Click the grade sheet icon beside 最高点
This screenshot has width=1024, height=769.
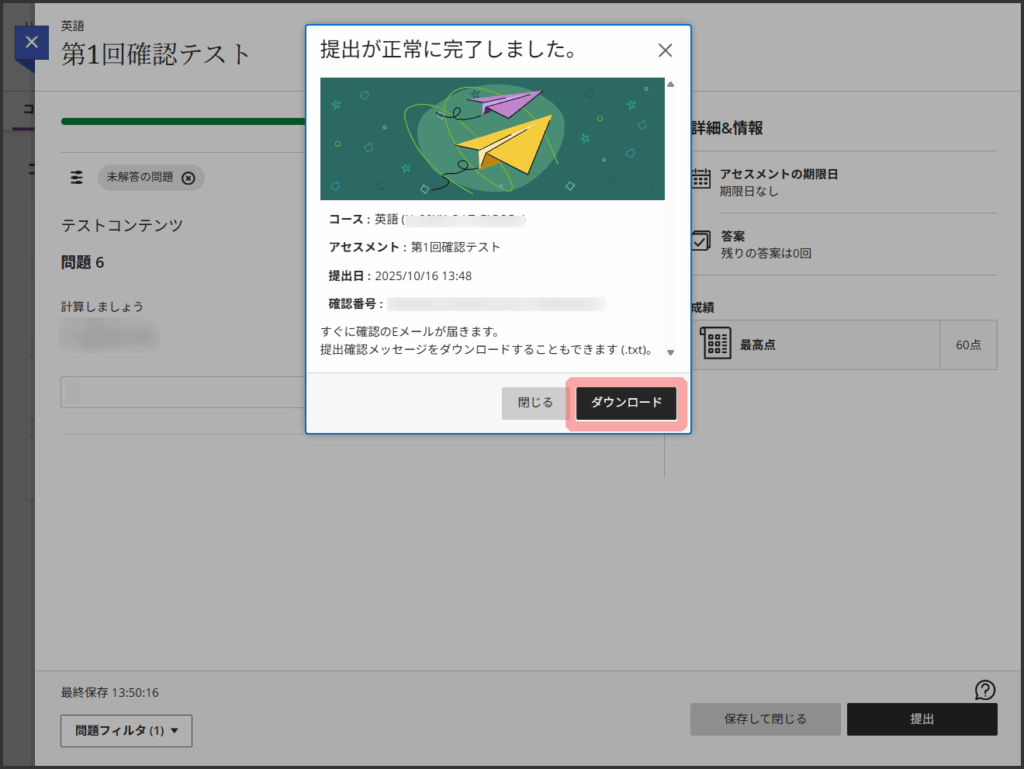tap(717, 344)
